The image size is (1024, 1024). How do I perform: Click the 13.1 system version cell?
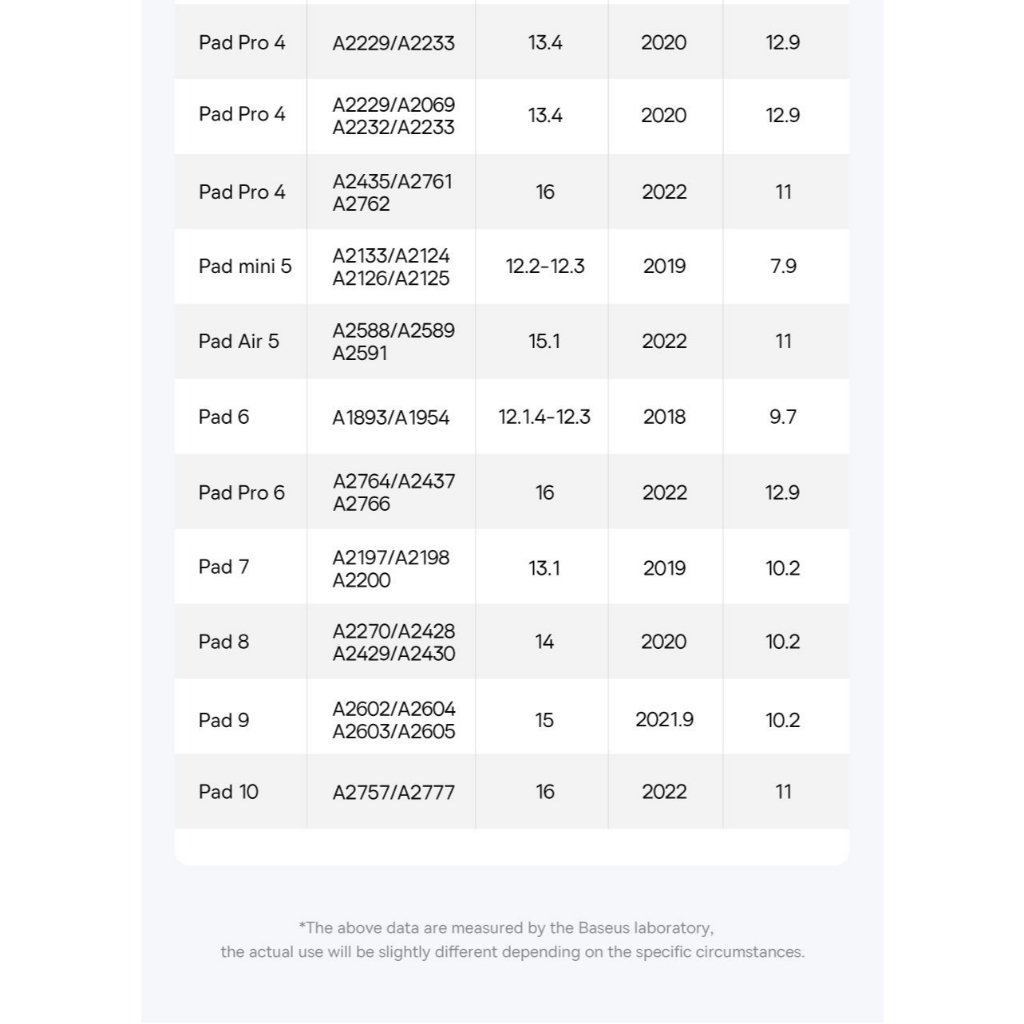[544, 568]
